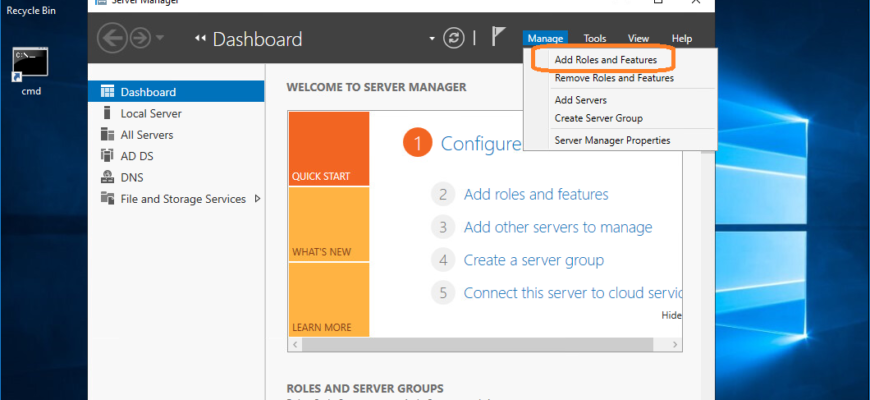This screenshot has height=400, width=870.
Task: Open the dropdown arrow left of refresh
Action: [x=432, y=39]
